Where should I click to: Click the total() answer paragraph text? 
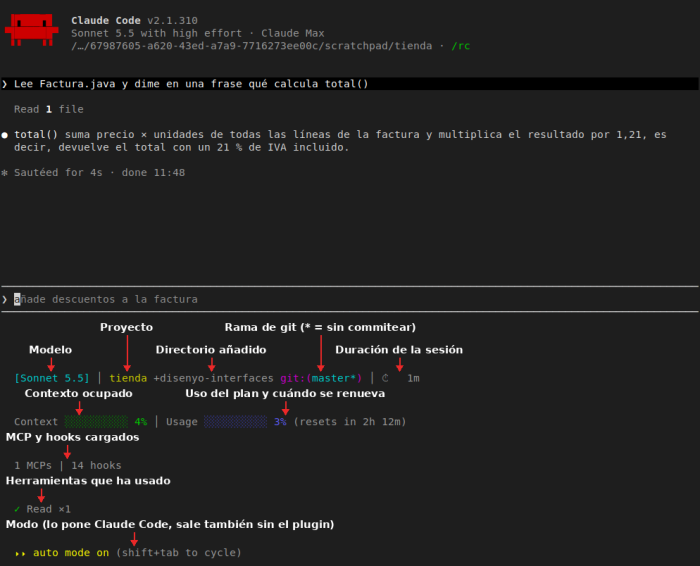pyautogui.click(x=340, y=141)
